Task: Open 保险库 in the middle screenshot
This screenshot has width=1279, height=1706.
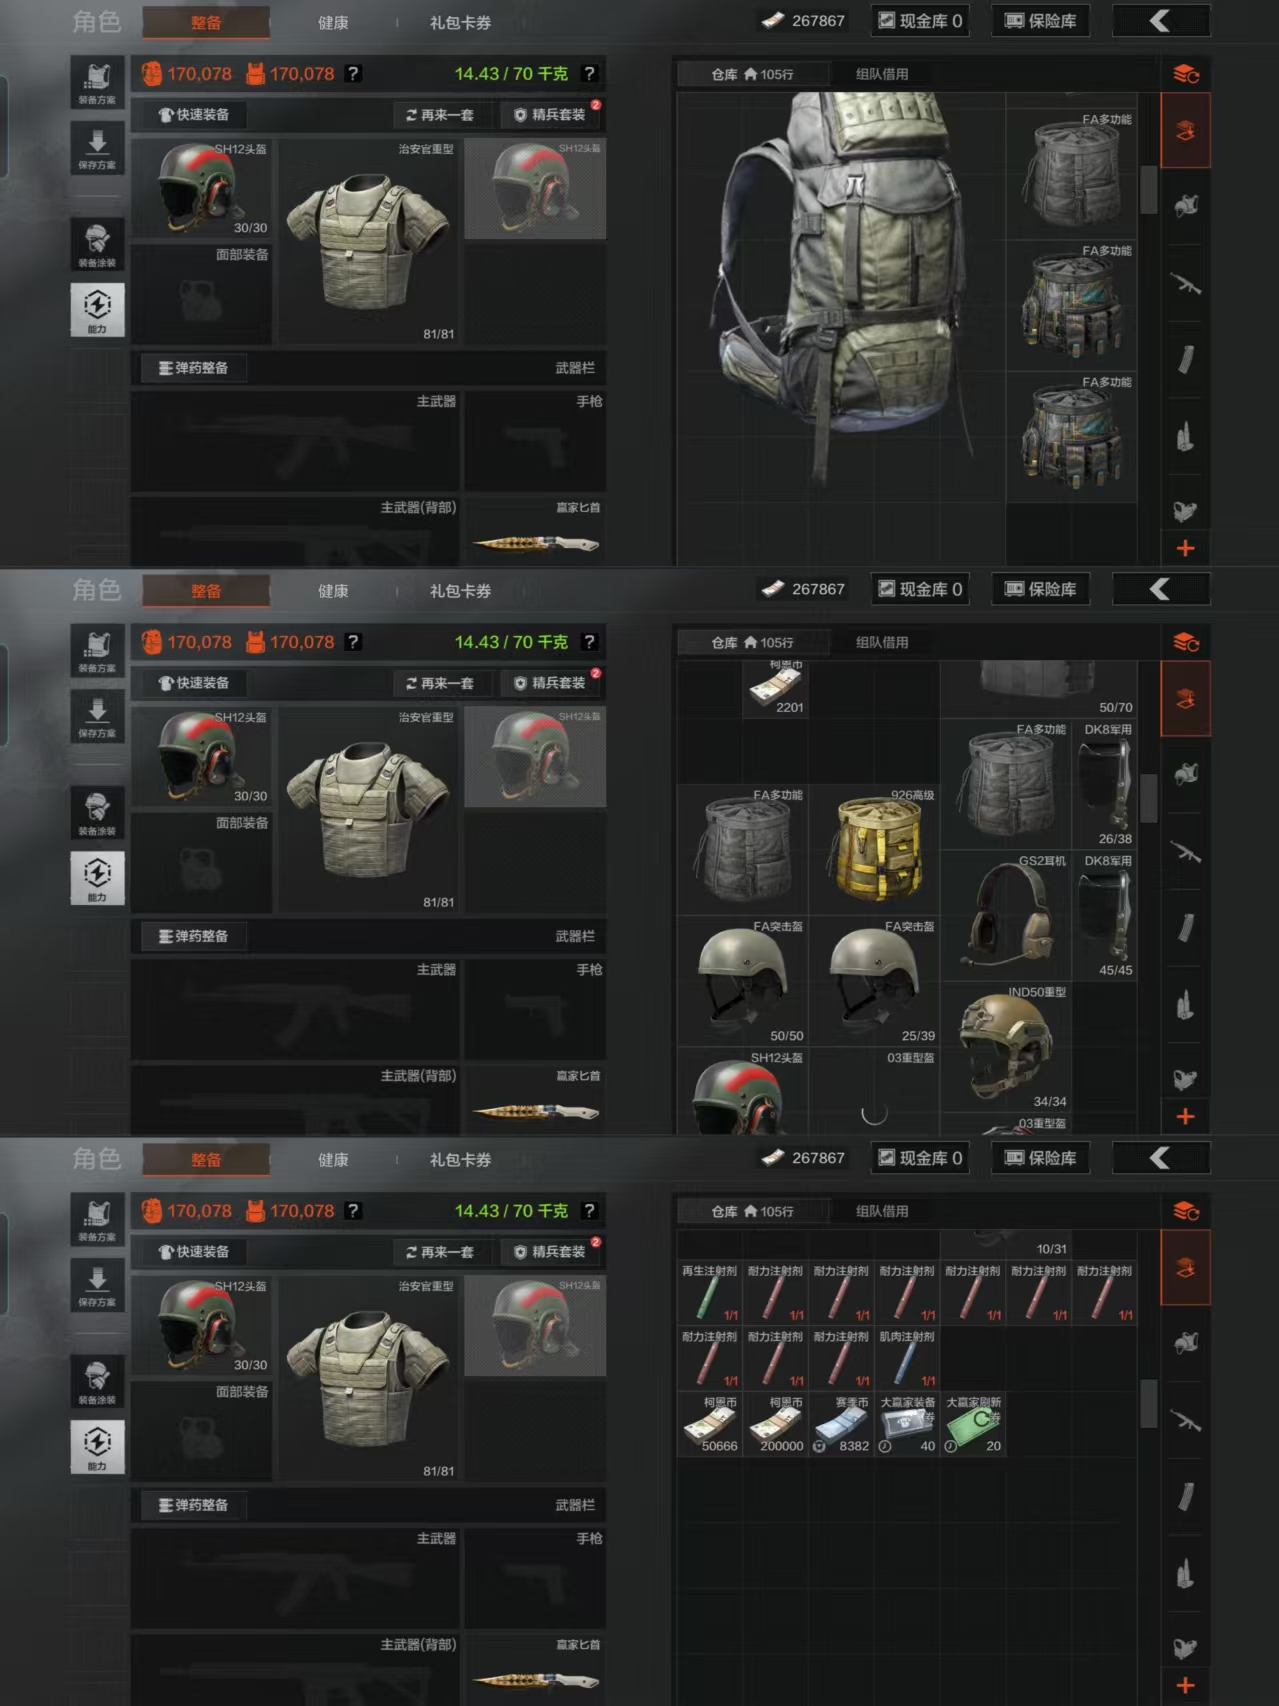Action: pyautogui.click(x=1041, y=589)
